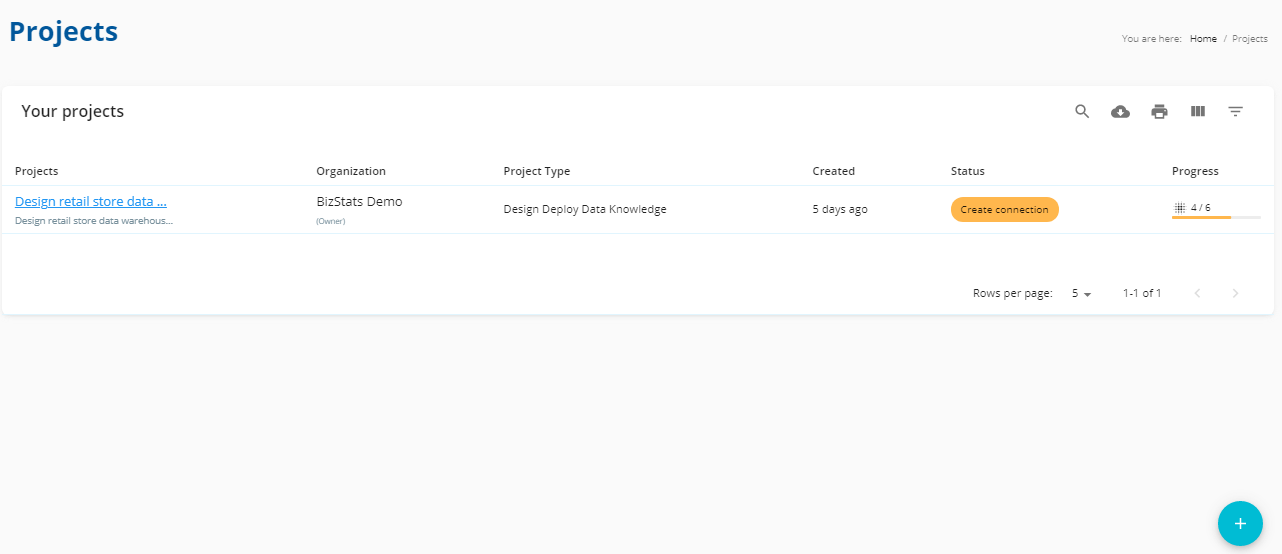Sort by the Created column header
1282x554 pixels.
(834, 171)
